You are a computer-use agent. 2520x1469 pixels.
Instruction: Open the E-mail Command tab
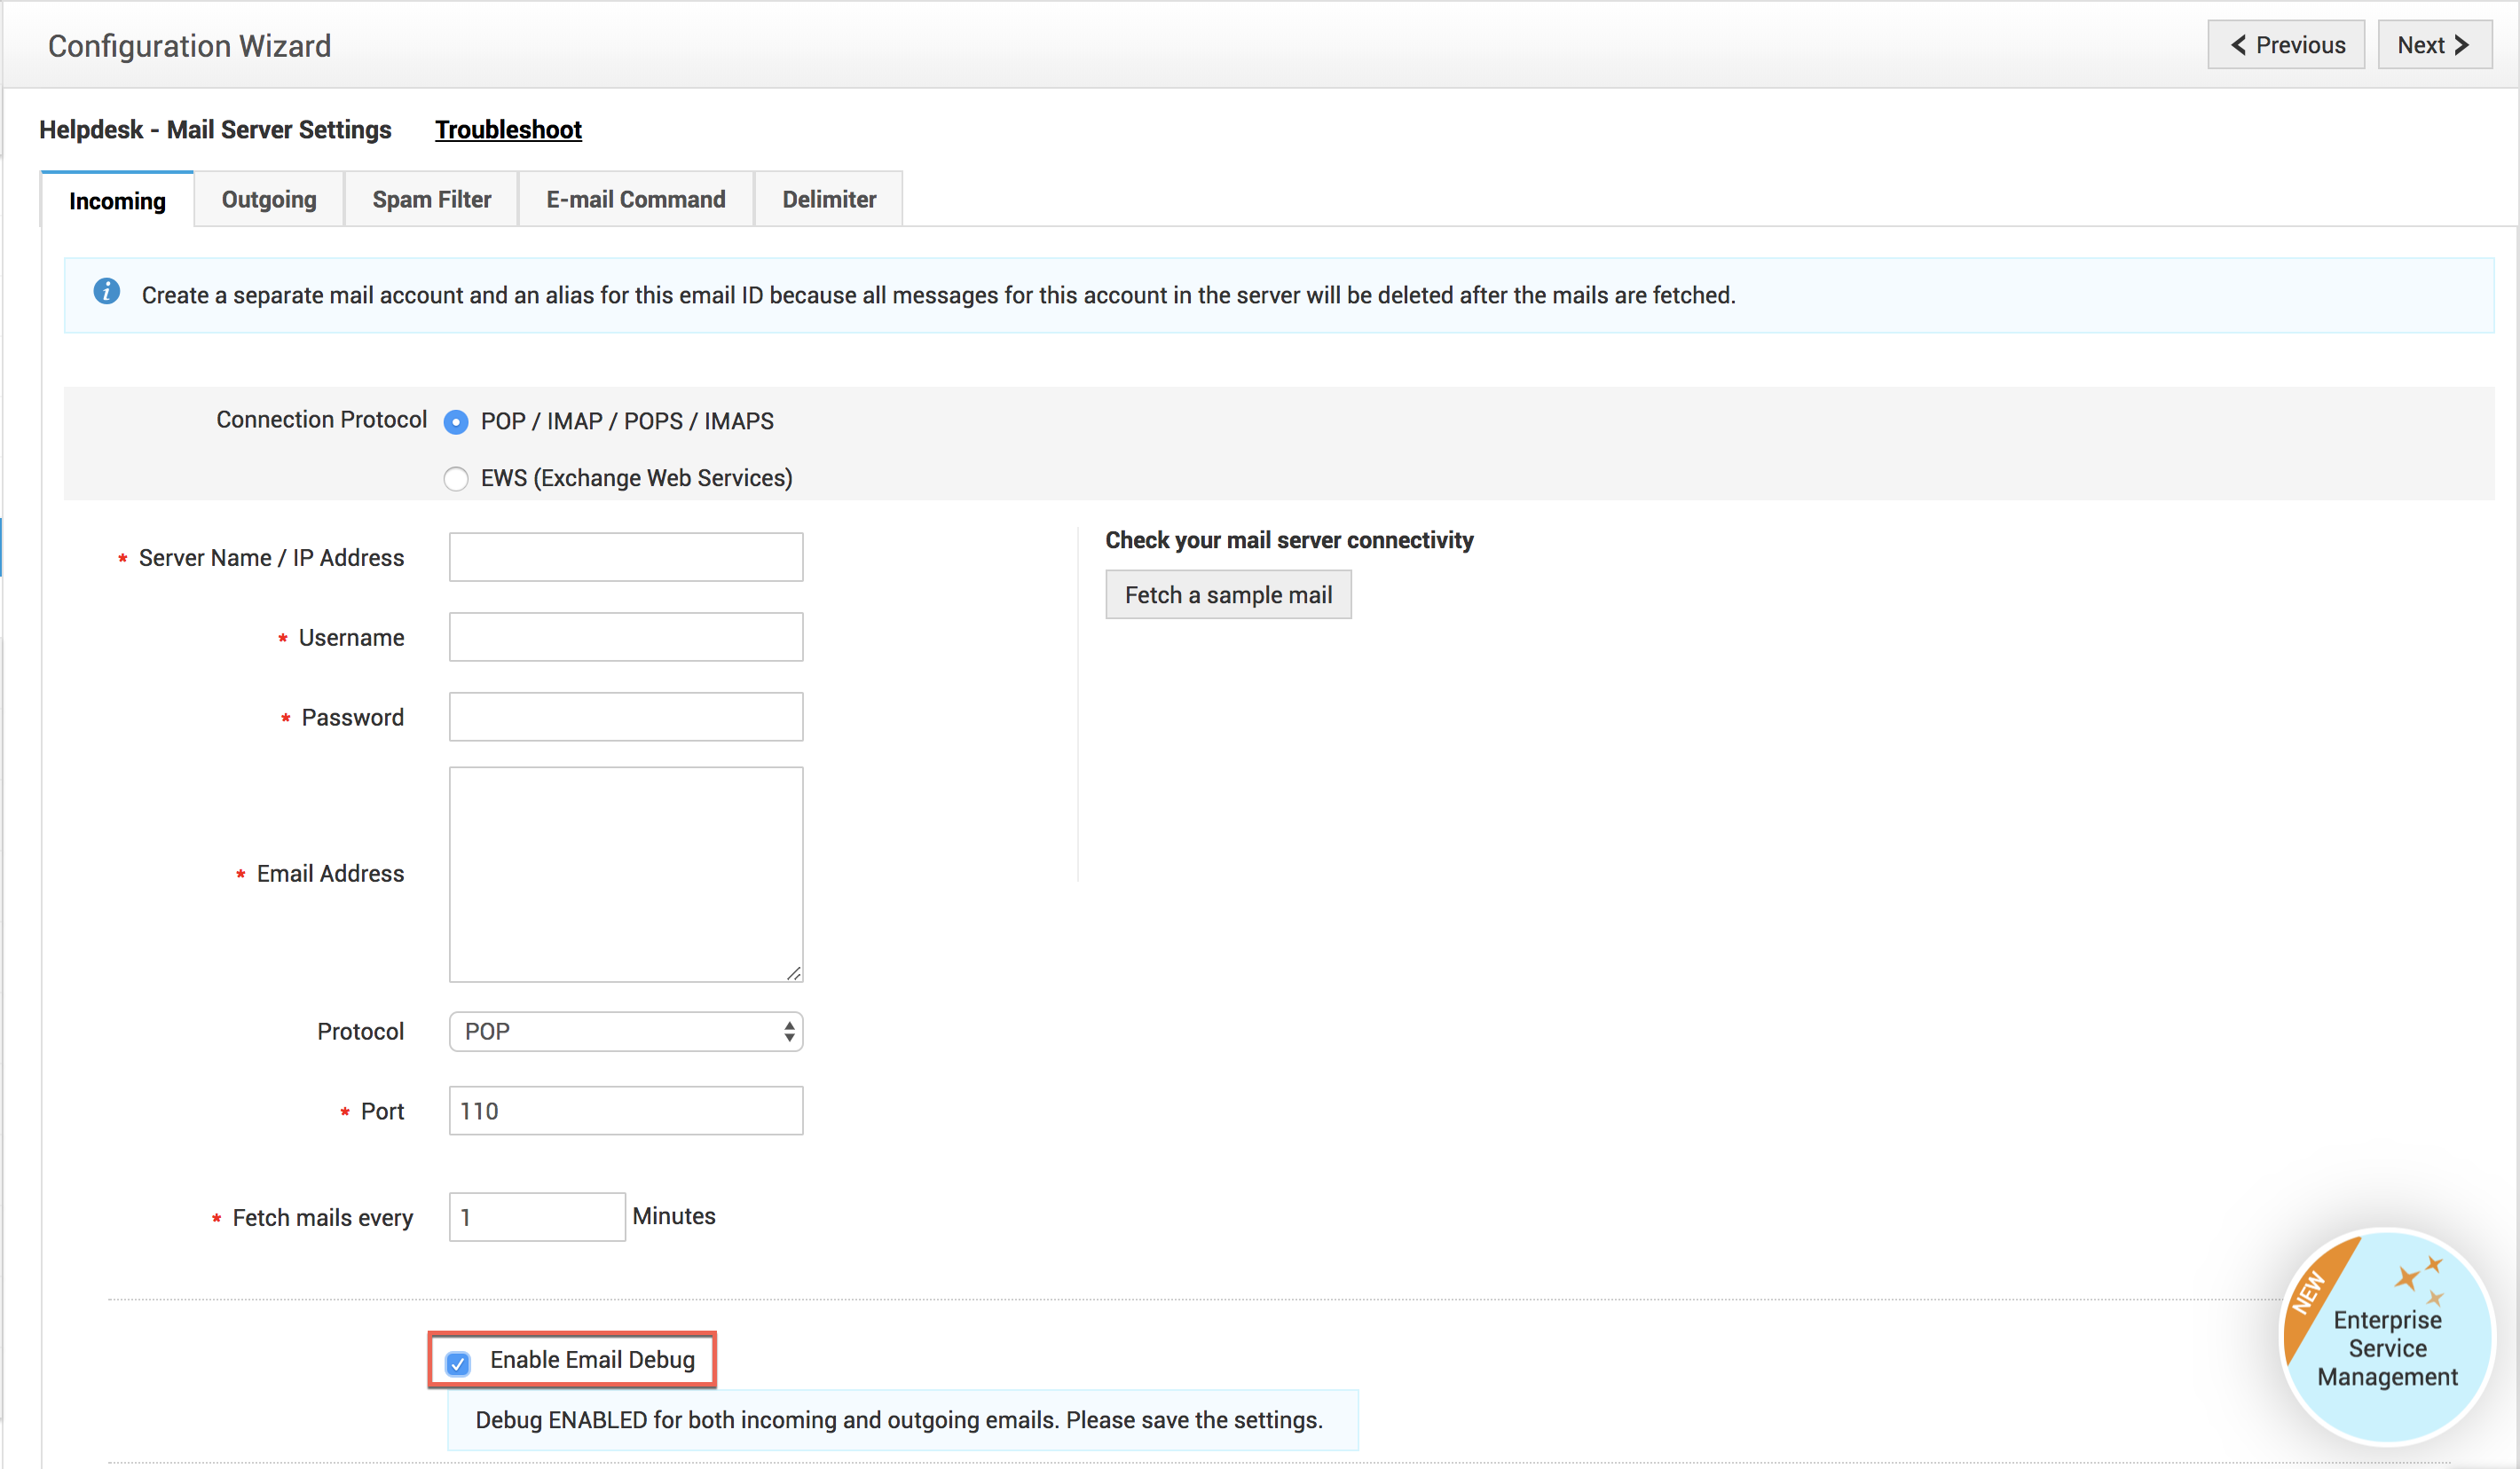(x=635, y=199)
